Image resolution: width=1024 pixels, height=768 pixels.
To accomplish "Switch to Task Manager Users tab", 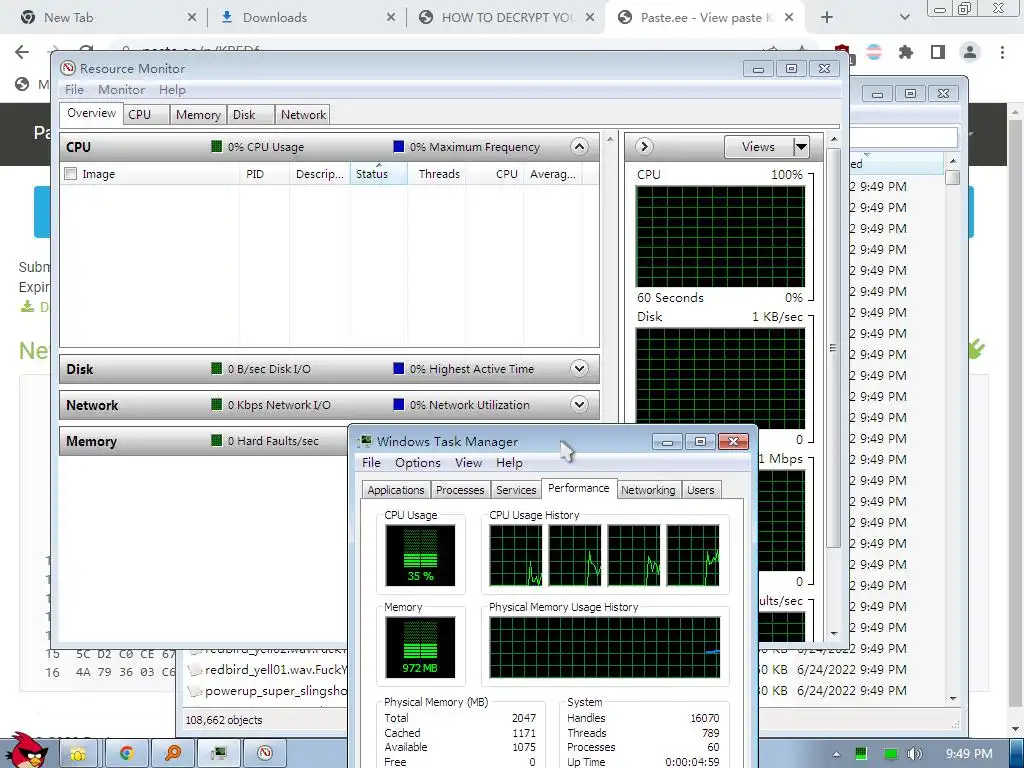I will coord(701,490).
